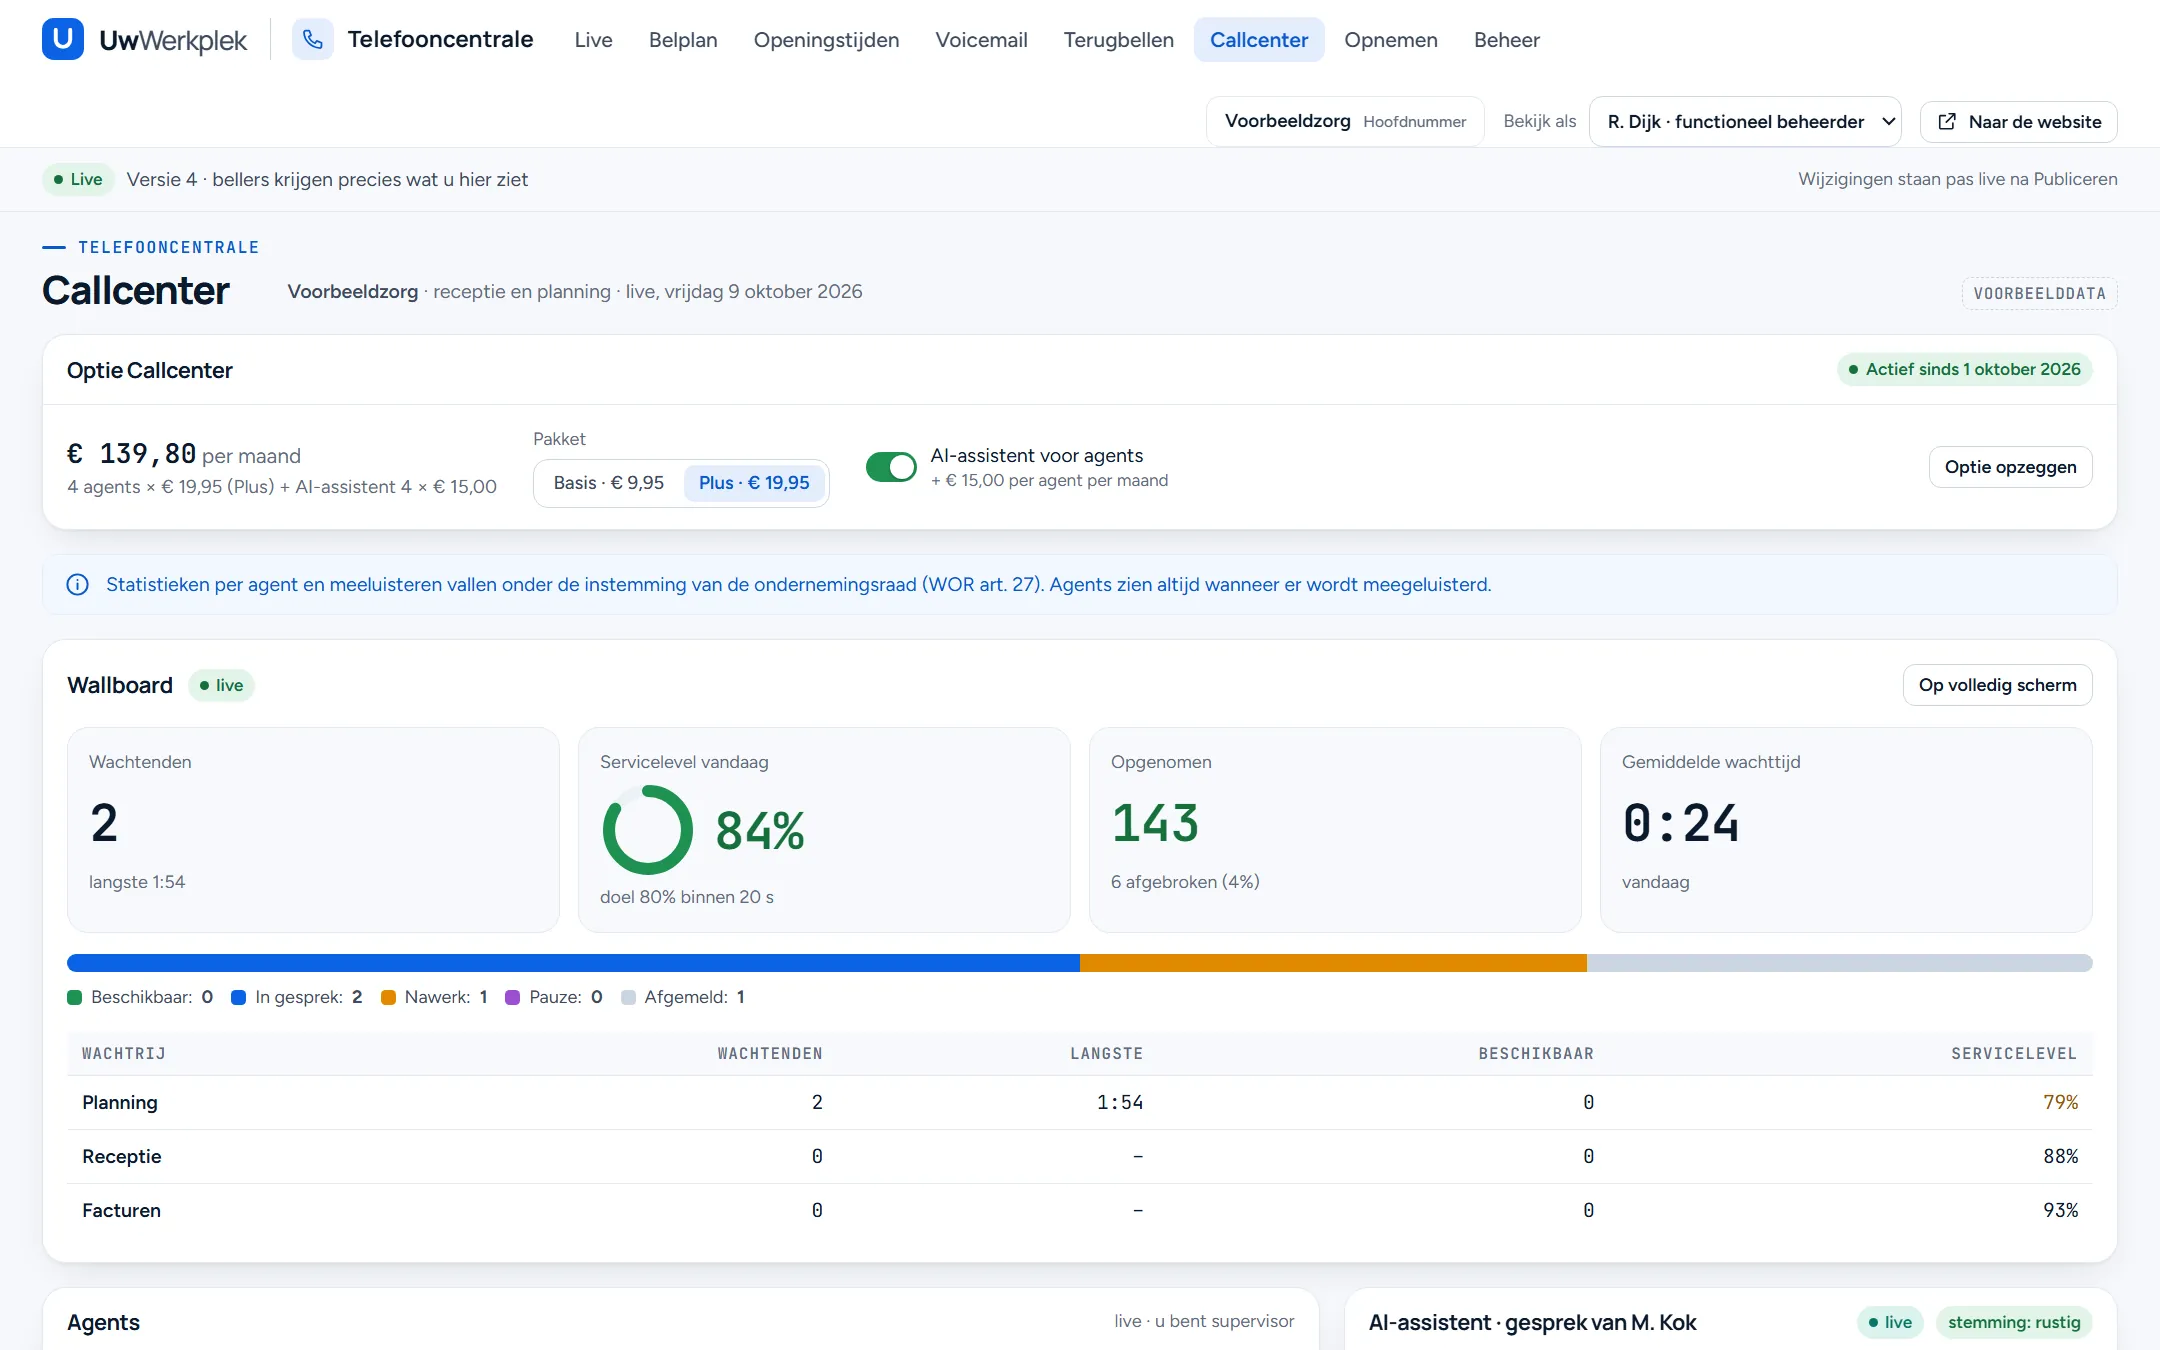
Task: Click the 93% servicelevel value
Action: (2060, 1211)
